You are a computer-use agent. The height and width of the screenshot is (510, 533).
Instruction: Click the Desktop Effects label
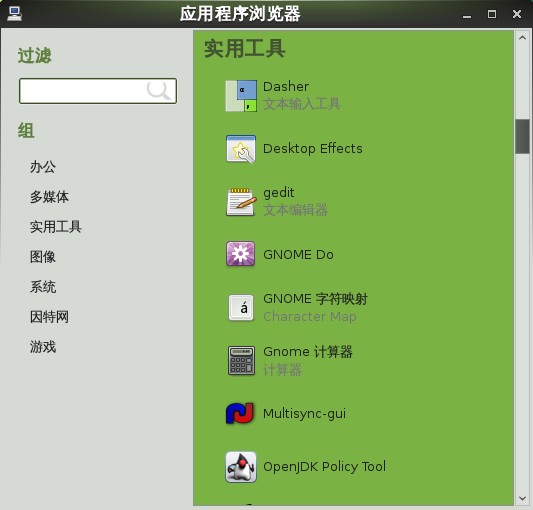pyautogui.click(x=313, y=149)
